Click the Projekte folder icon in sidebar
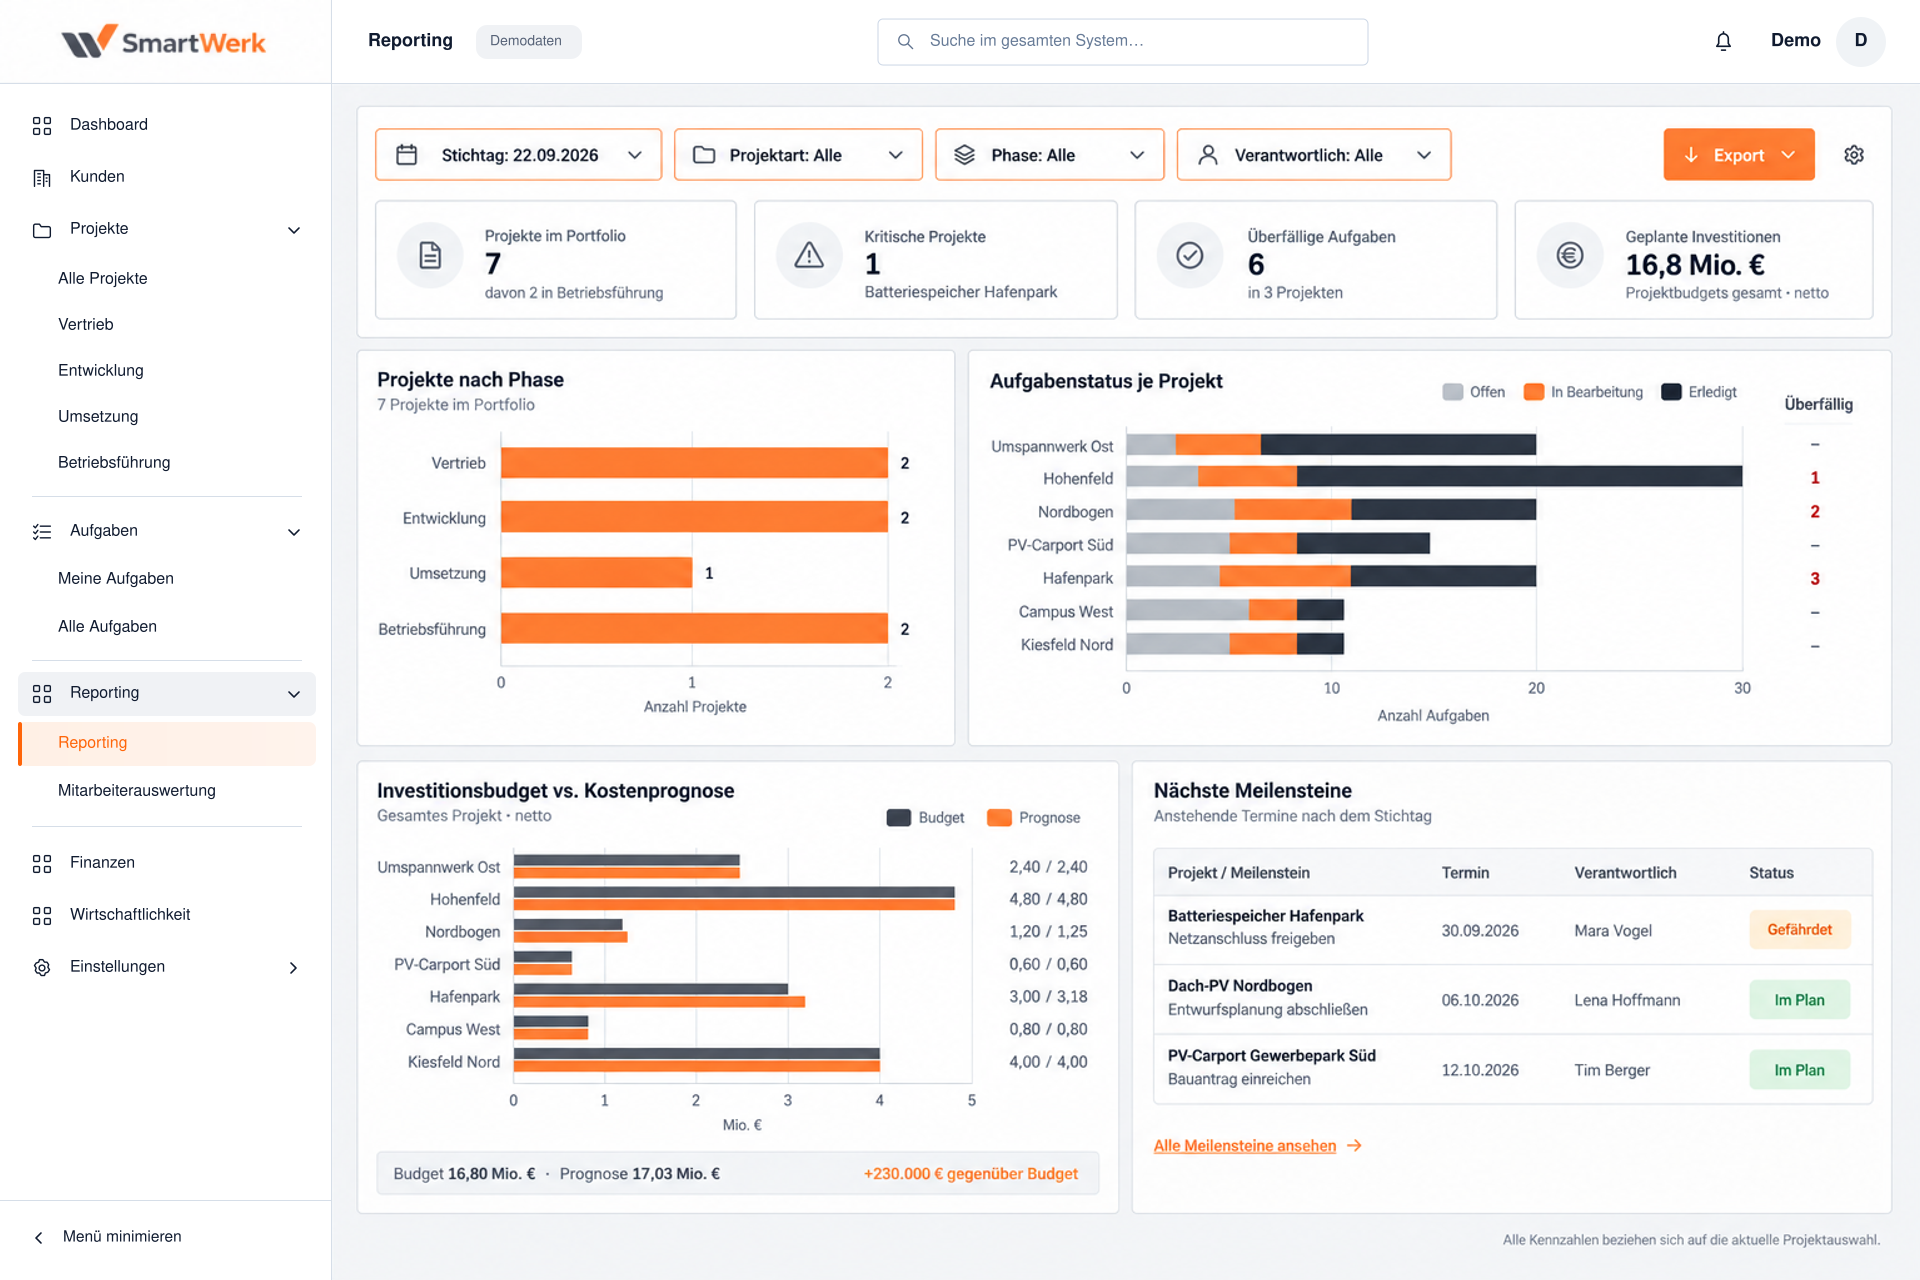 42,230
